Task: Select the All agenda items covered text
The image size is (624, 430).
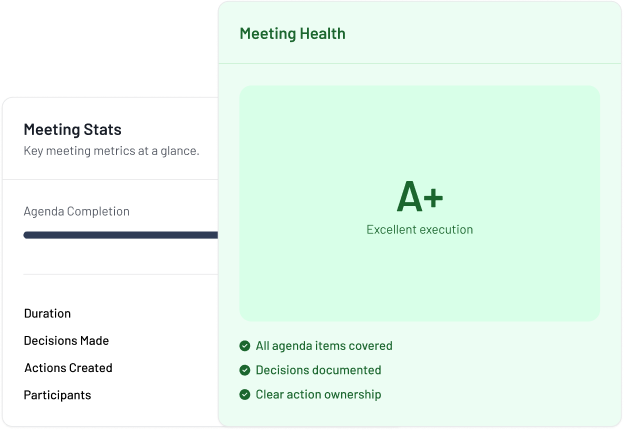Action: coord(324,346)
